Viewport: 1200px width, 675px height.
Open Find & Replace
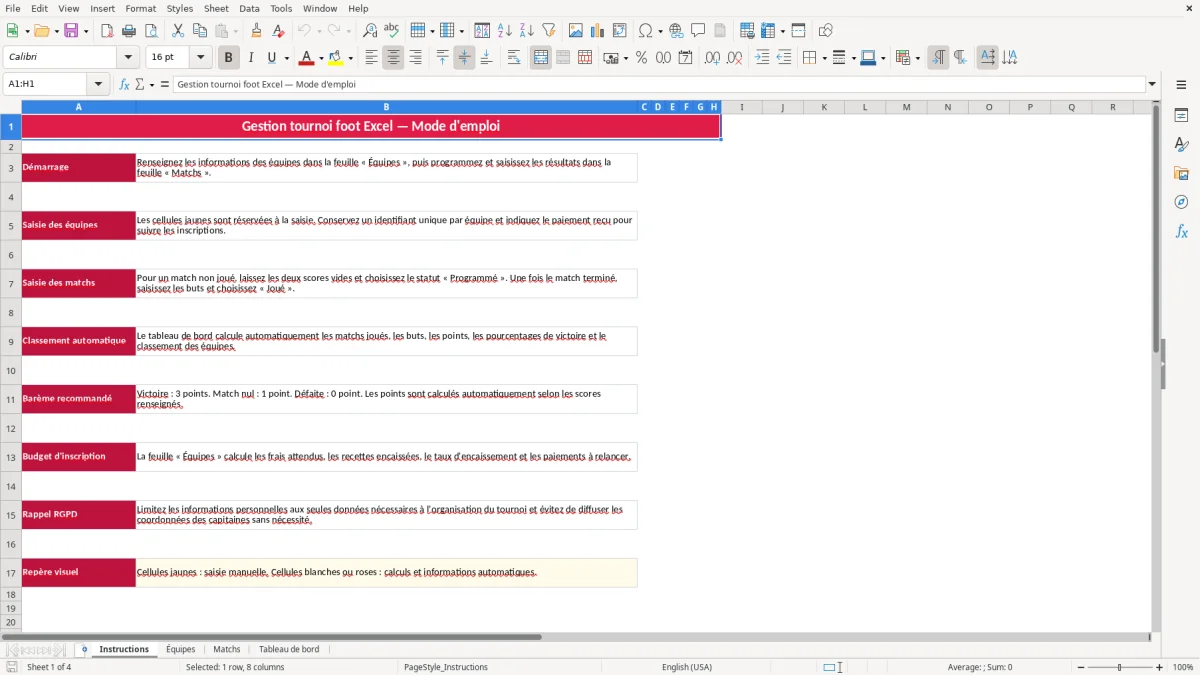(x=370, y=31)
